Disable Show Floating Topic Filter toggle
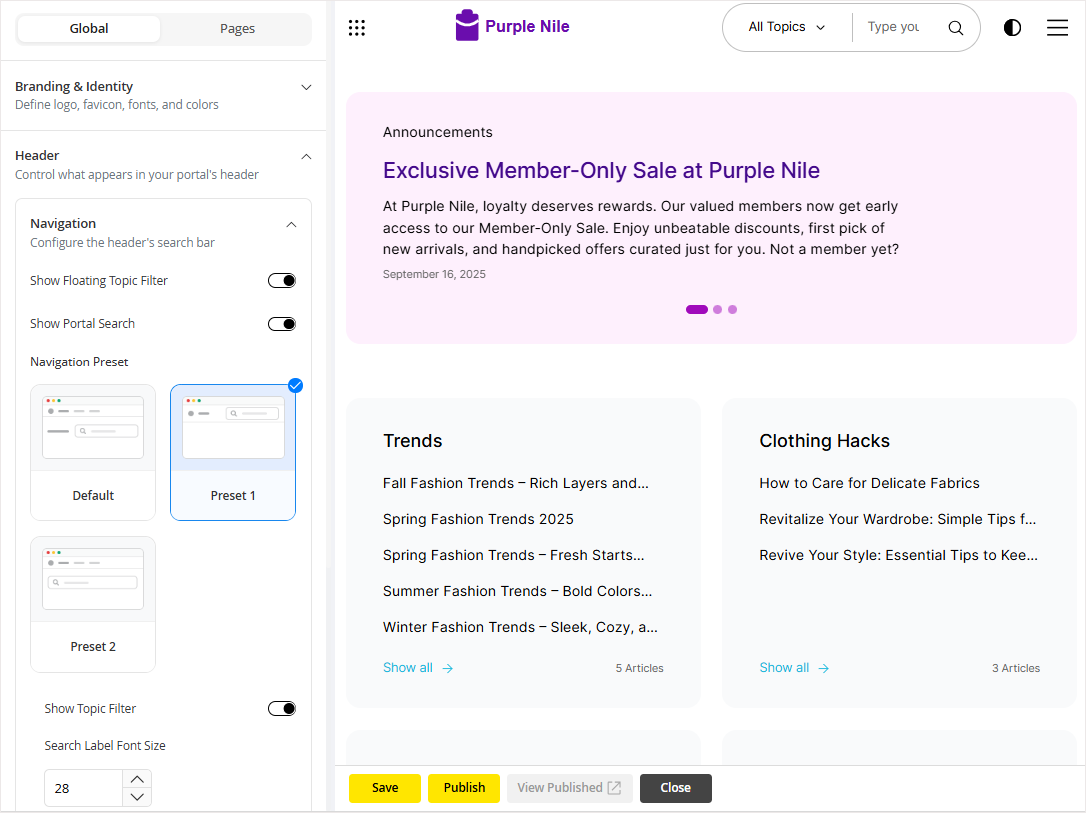 (282, 281)
